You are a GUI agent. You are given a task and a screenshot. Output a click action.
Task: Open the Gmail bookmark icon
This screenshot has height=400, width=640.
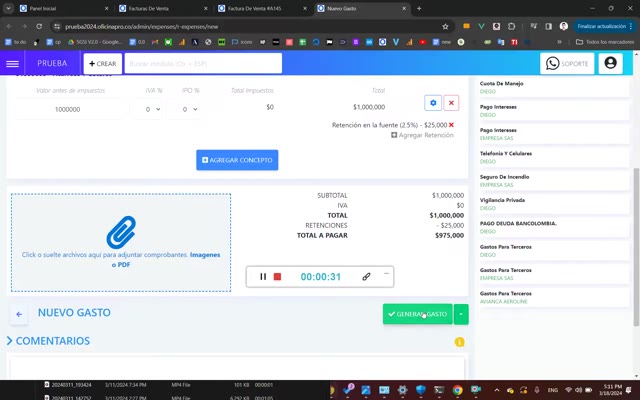pyautogui.click(x=155, y=42)
